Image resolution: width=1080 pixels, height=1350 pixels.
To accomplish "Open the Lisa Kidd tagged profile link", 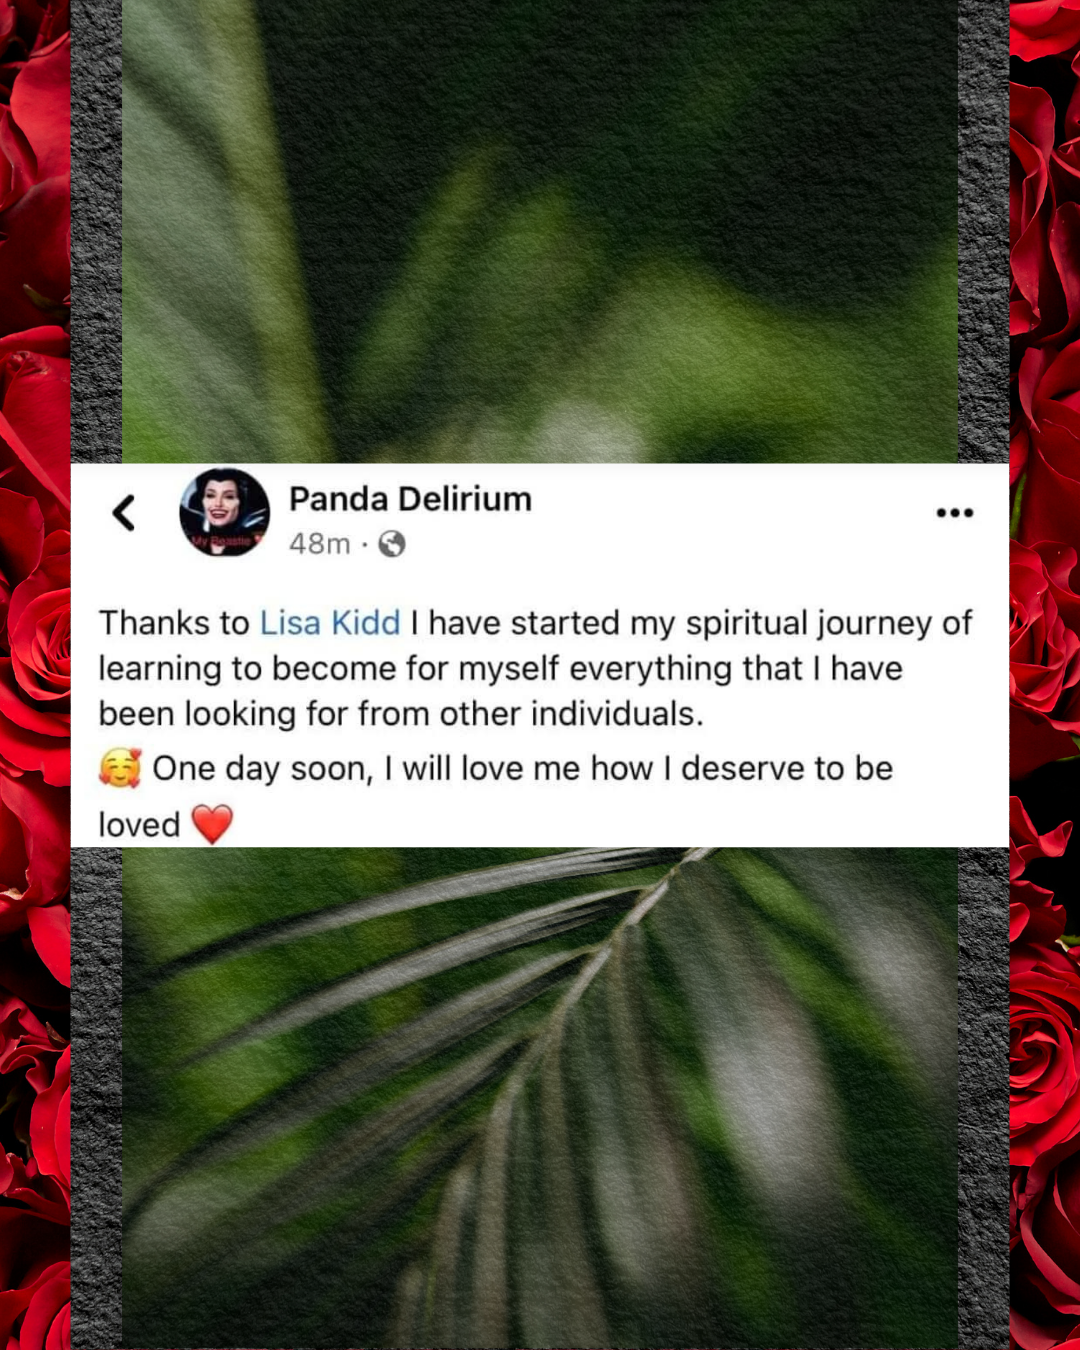I will (x=330, y=623).
